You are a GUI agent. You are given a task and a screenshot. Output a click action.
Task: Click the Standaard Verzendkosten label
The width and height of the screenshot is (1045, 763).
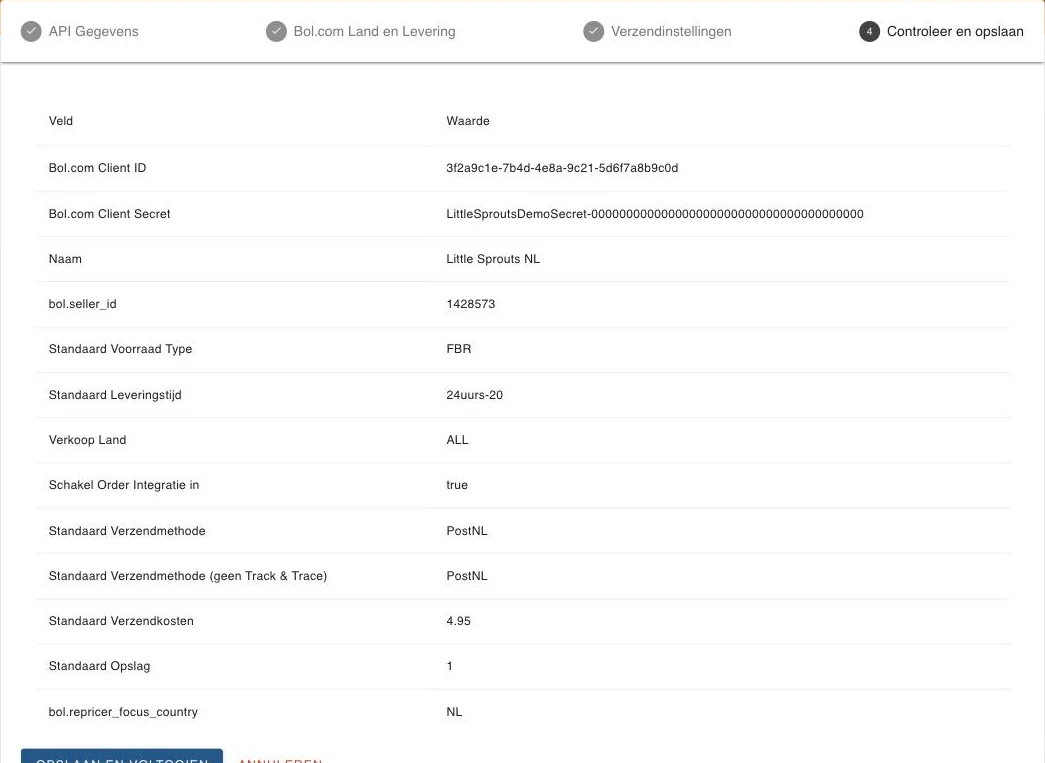tap(121, 621)
